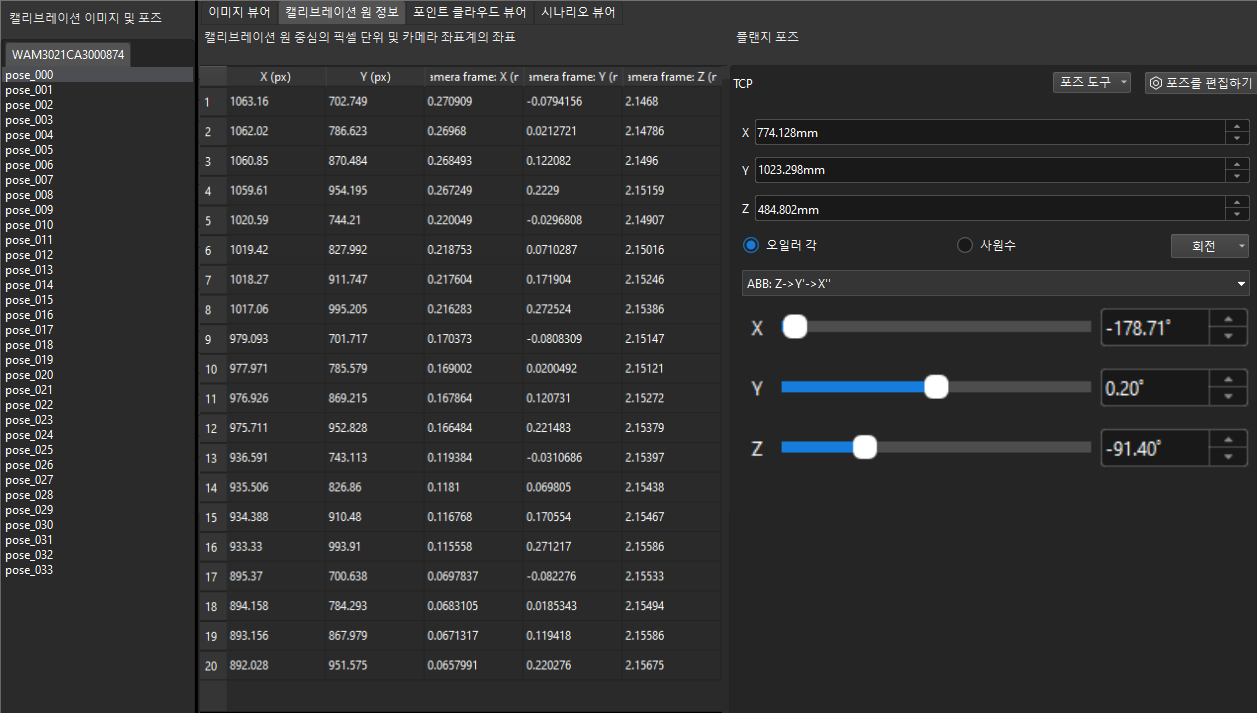
Task: Click cell 1063.16 in row 1
Action: pyautogui.click(x=276, y=102)
